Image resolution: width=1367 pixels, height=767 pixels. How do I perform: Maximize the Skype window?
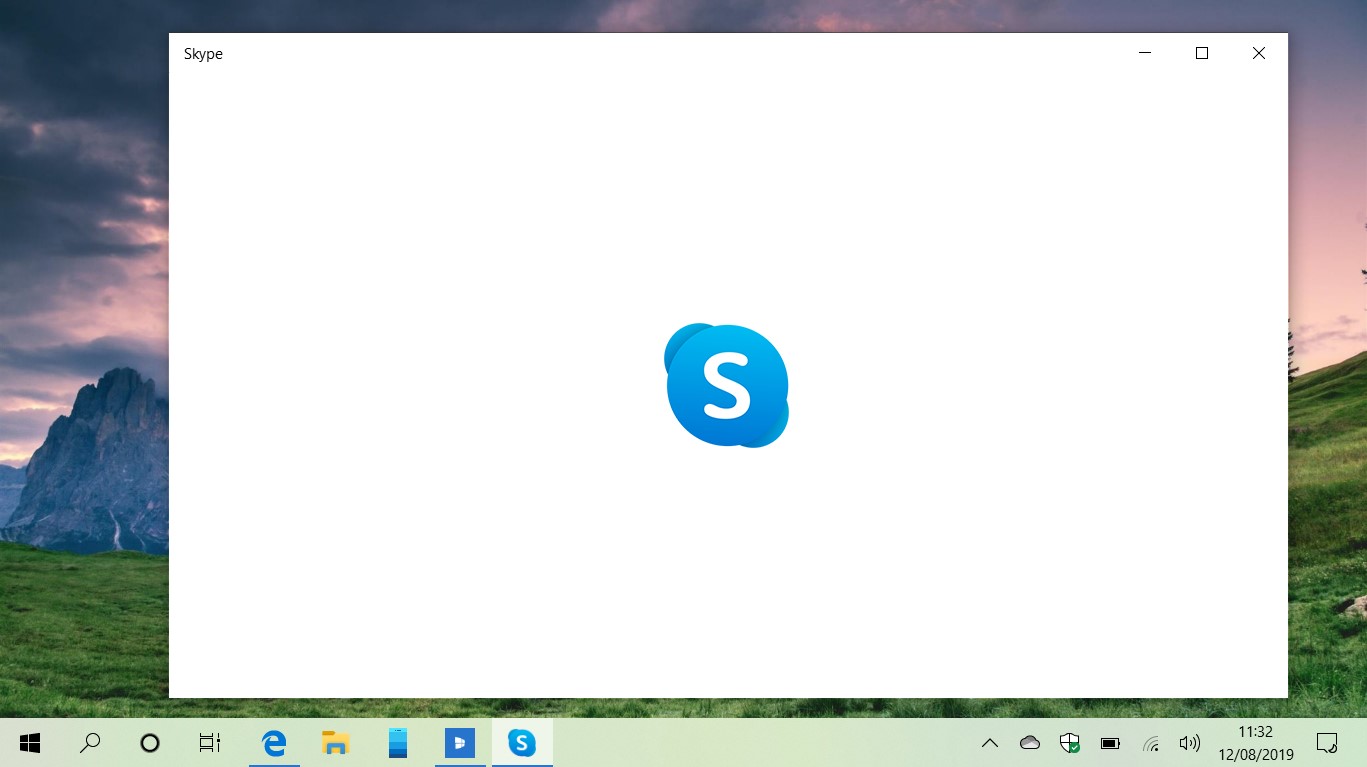1201,53
